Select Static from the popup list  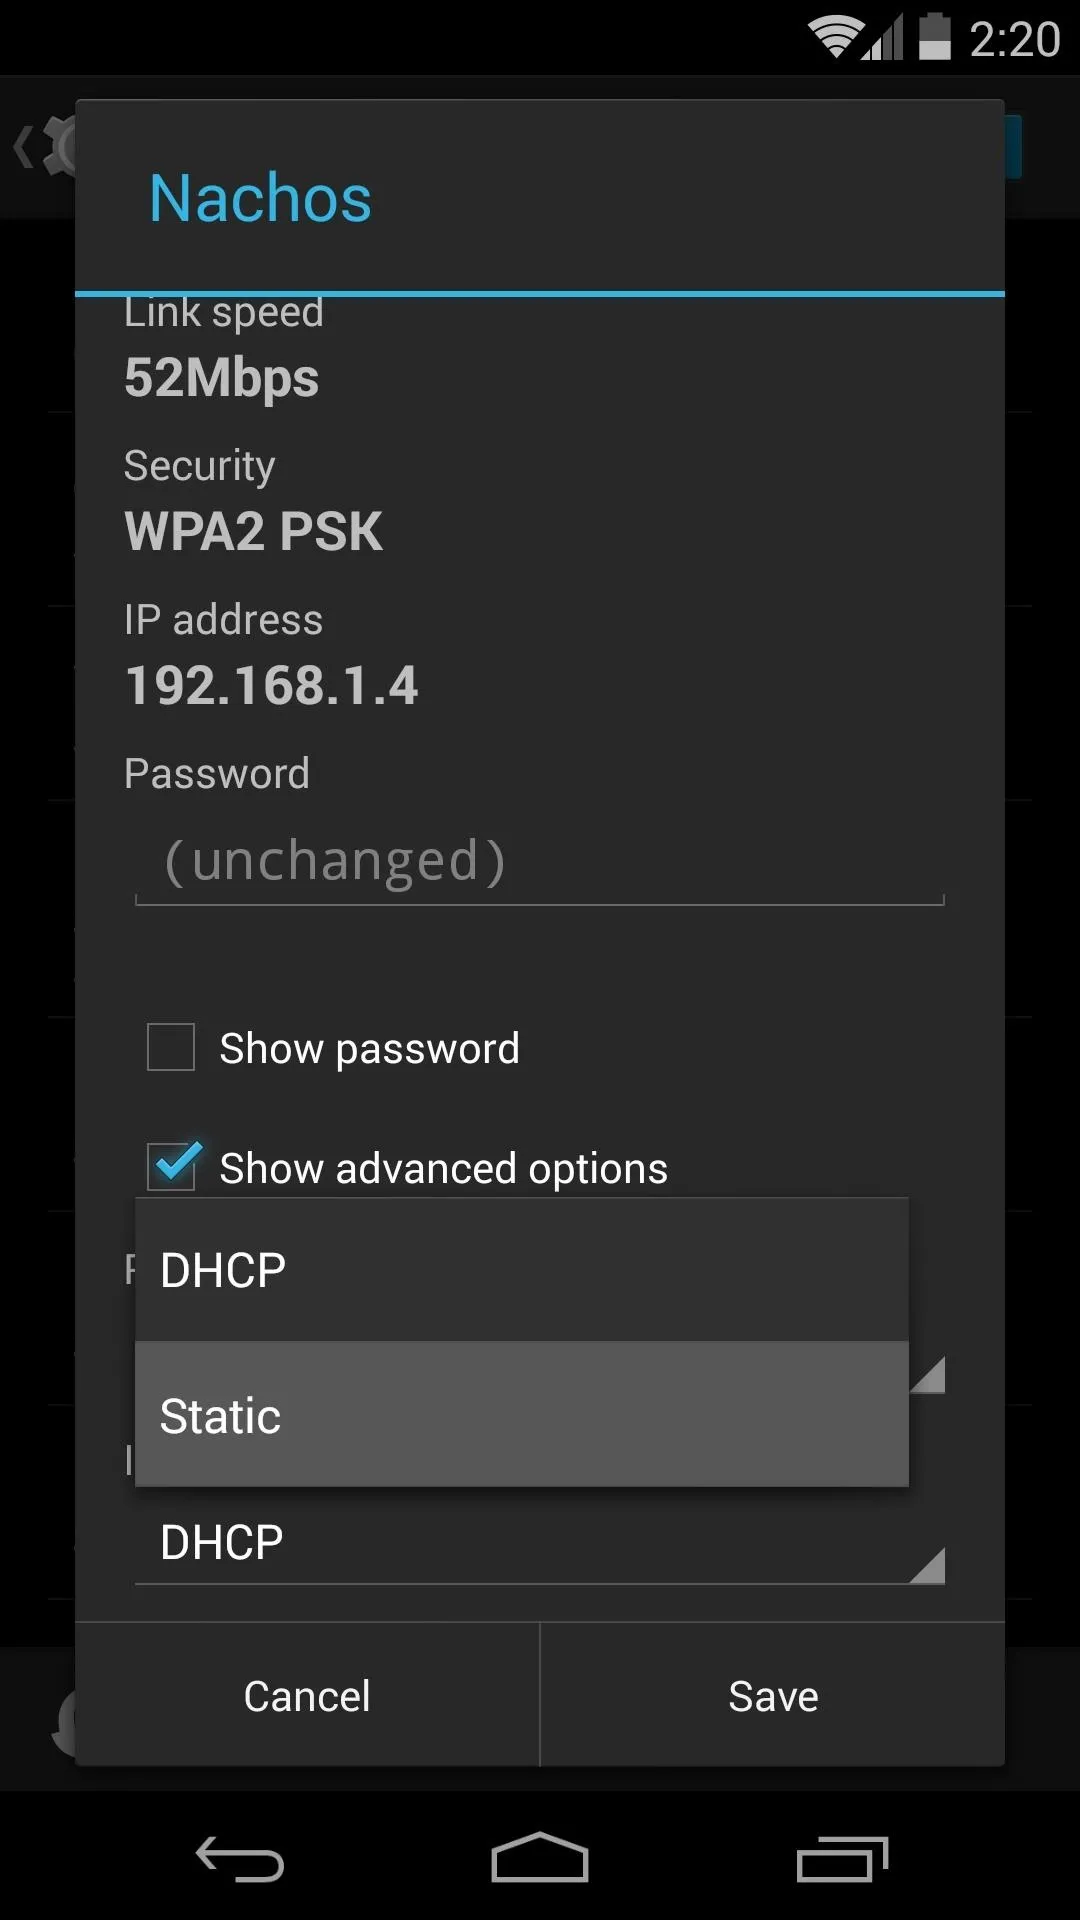coord(522,1414)
